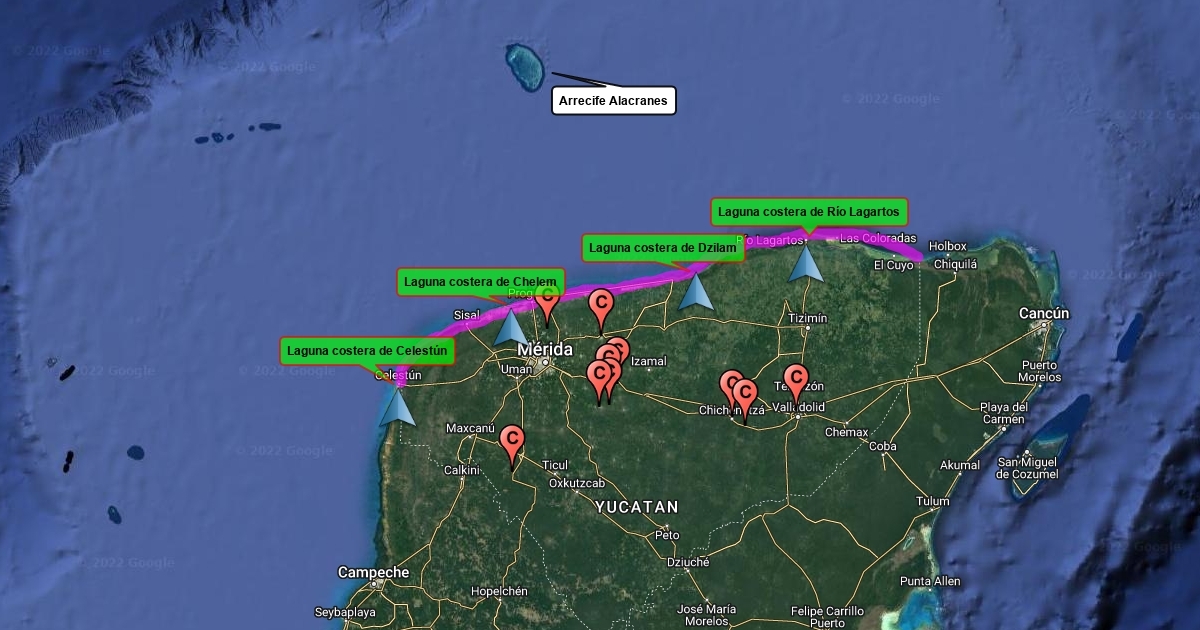Click the José María Morelos label
1200x630 pixels.
(x=706, y=615)
